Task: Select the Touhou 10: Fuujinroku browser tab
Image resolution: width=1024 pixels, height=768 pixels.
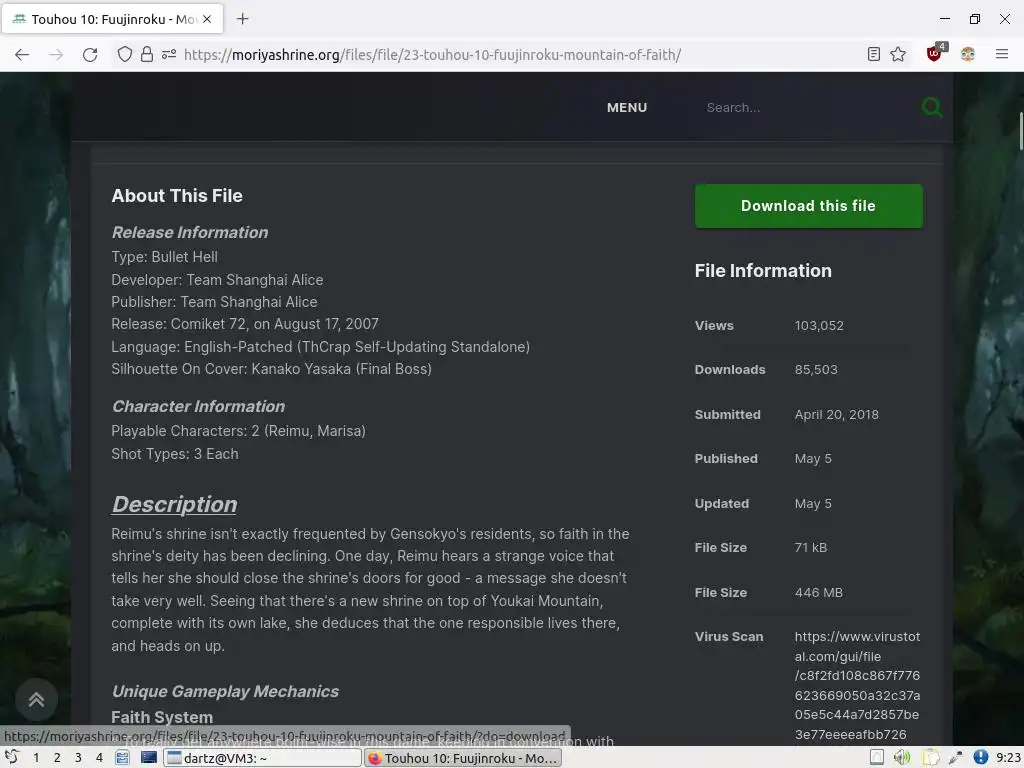Action: (112, 19)
